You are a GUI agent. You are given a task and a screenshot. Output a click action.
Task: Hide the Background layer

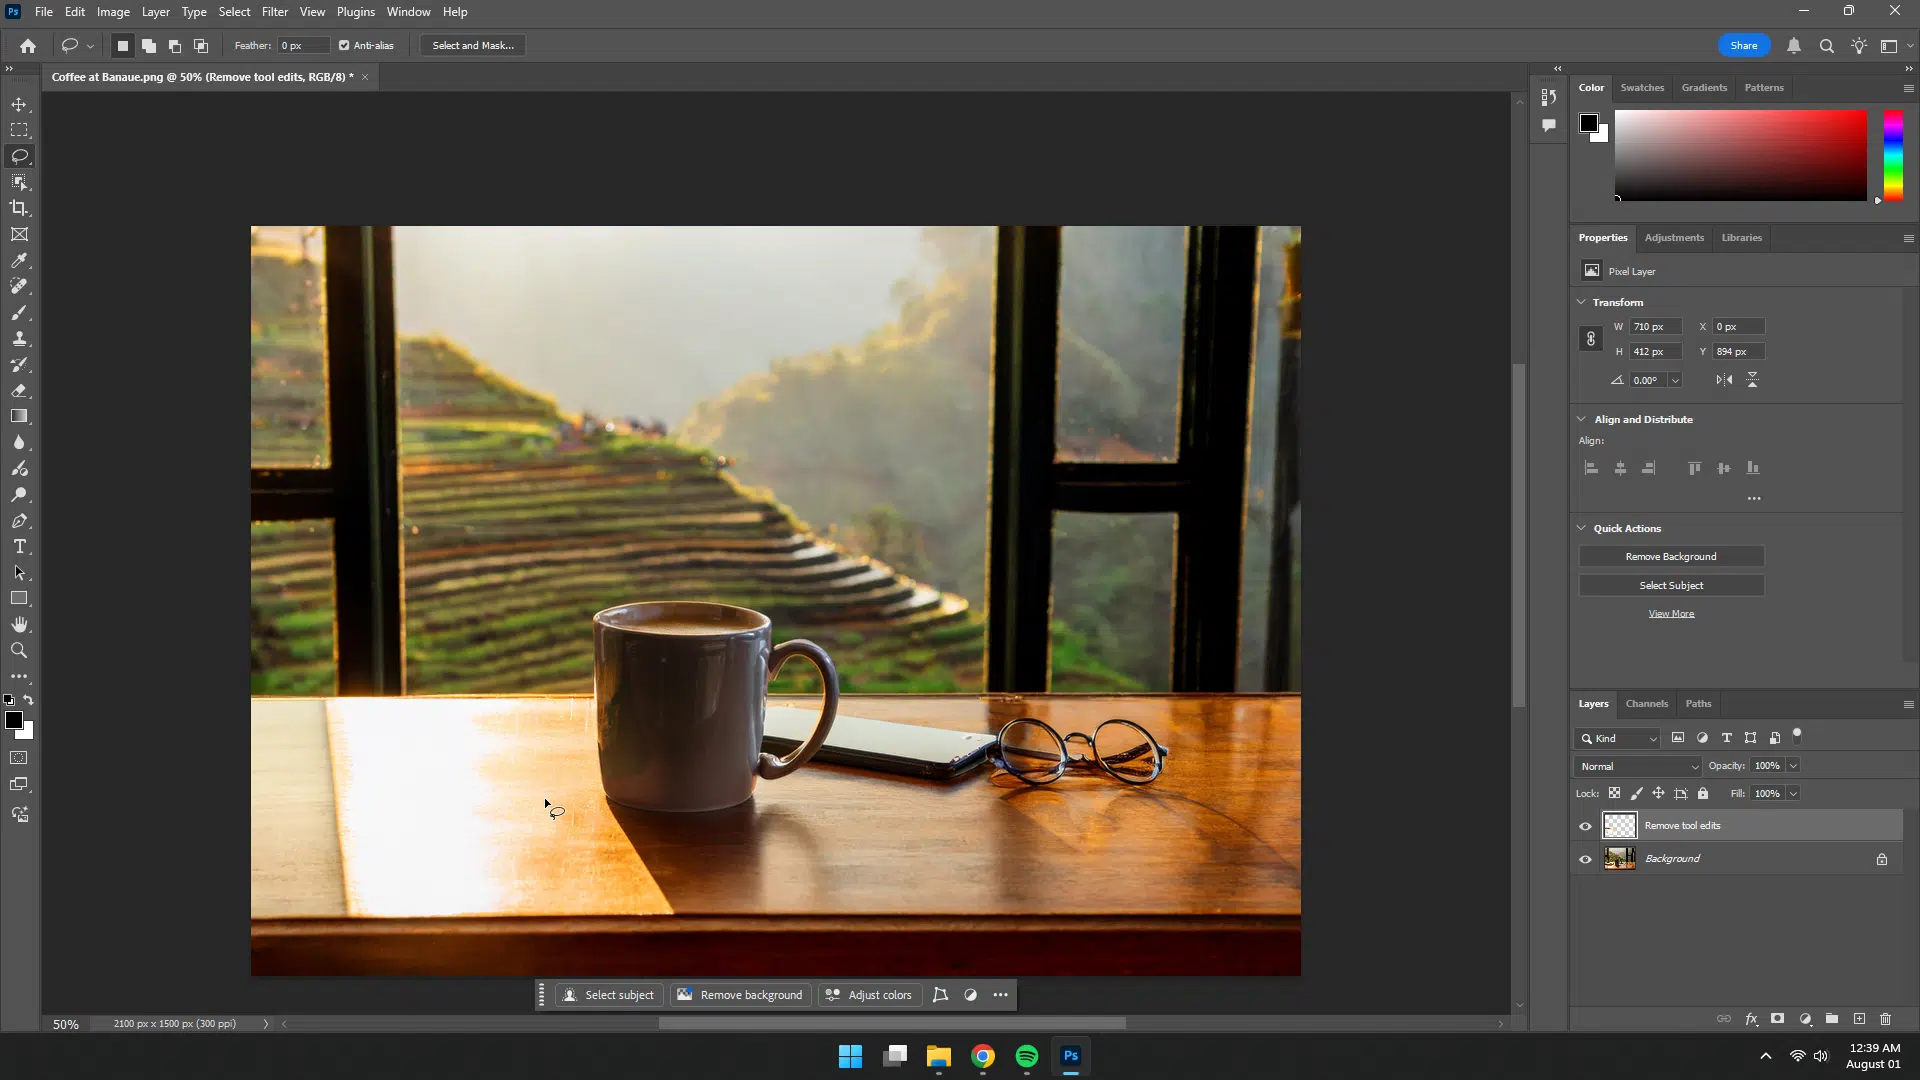(1585, 859)
